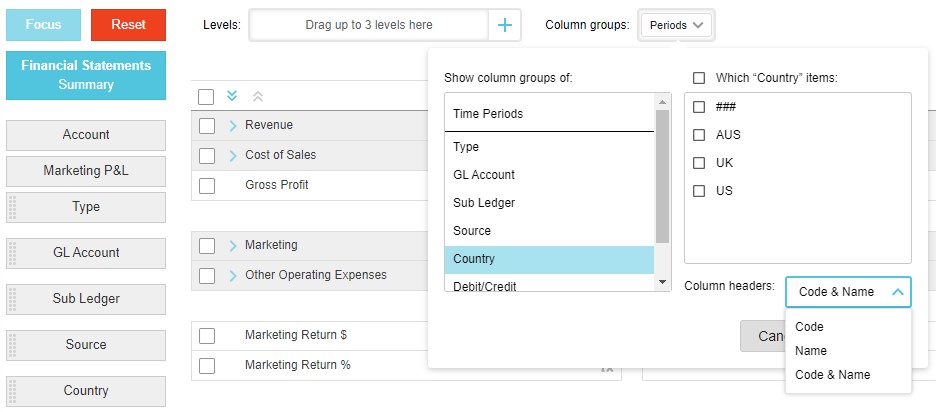Viewport: 936px width, 412px height.
Task: Click the Financial Statements Summary tile
Action: [86, 75]
